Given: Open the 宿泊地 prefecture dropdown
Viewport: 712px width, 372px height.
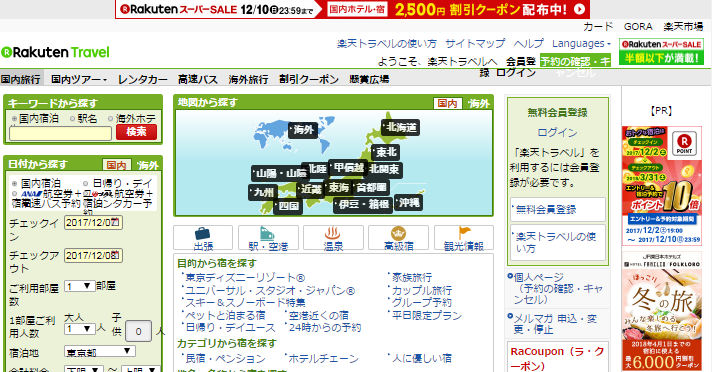Looking at the screenshot, I should 99,351.
